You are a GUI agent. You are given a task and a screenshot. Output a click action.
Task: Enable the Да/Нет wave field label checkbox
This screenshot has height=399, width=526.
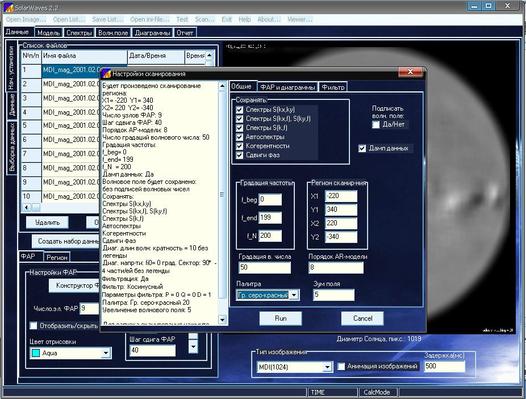tap(376, 124)
